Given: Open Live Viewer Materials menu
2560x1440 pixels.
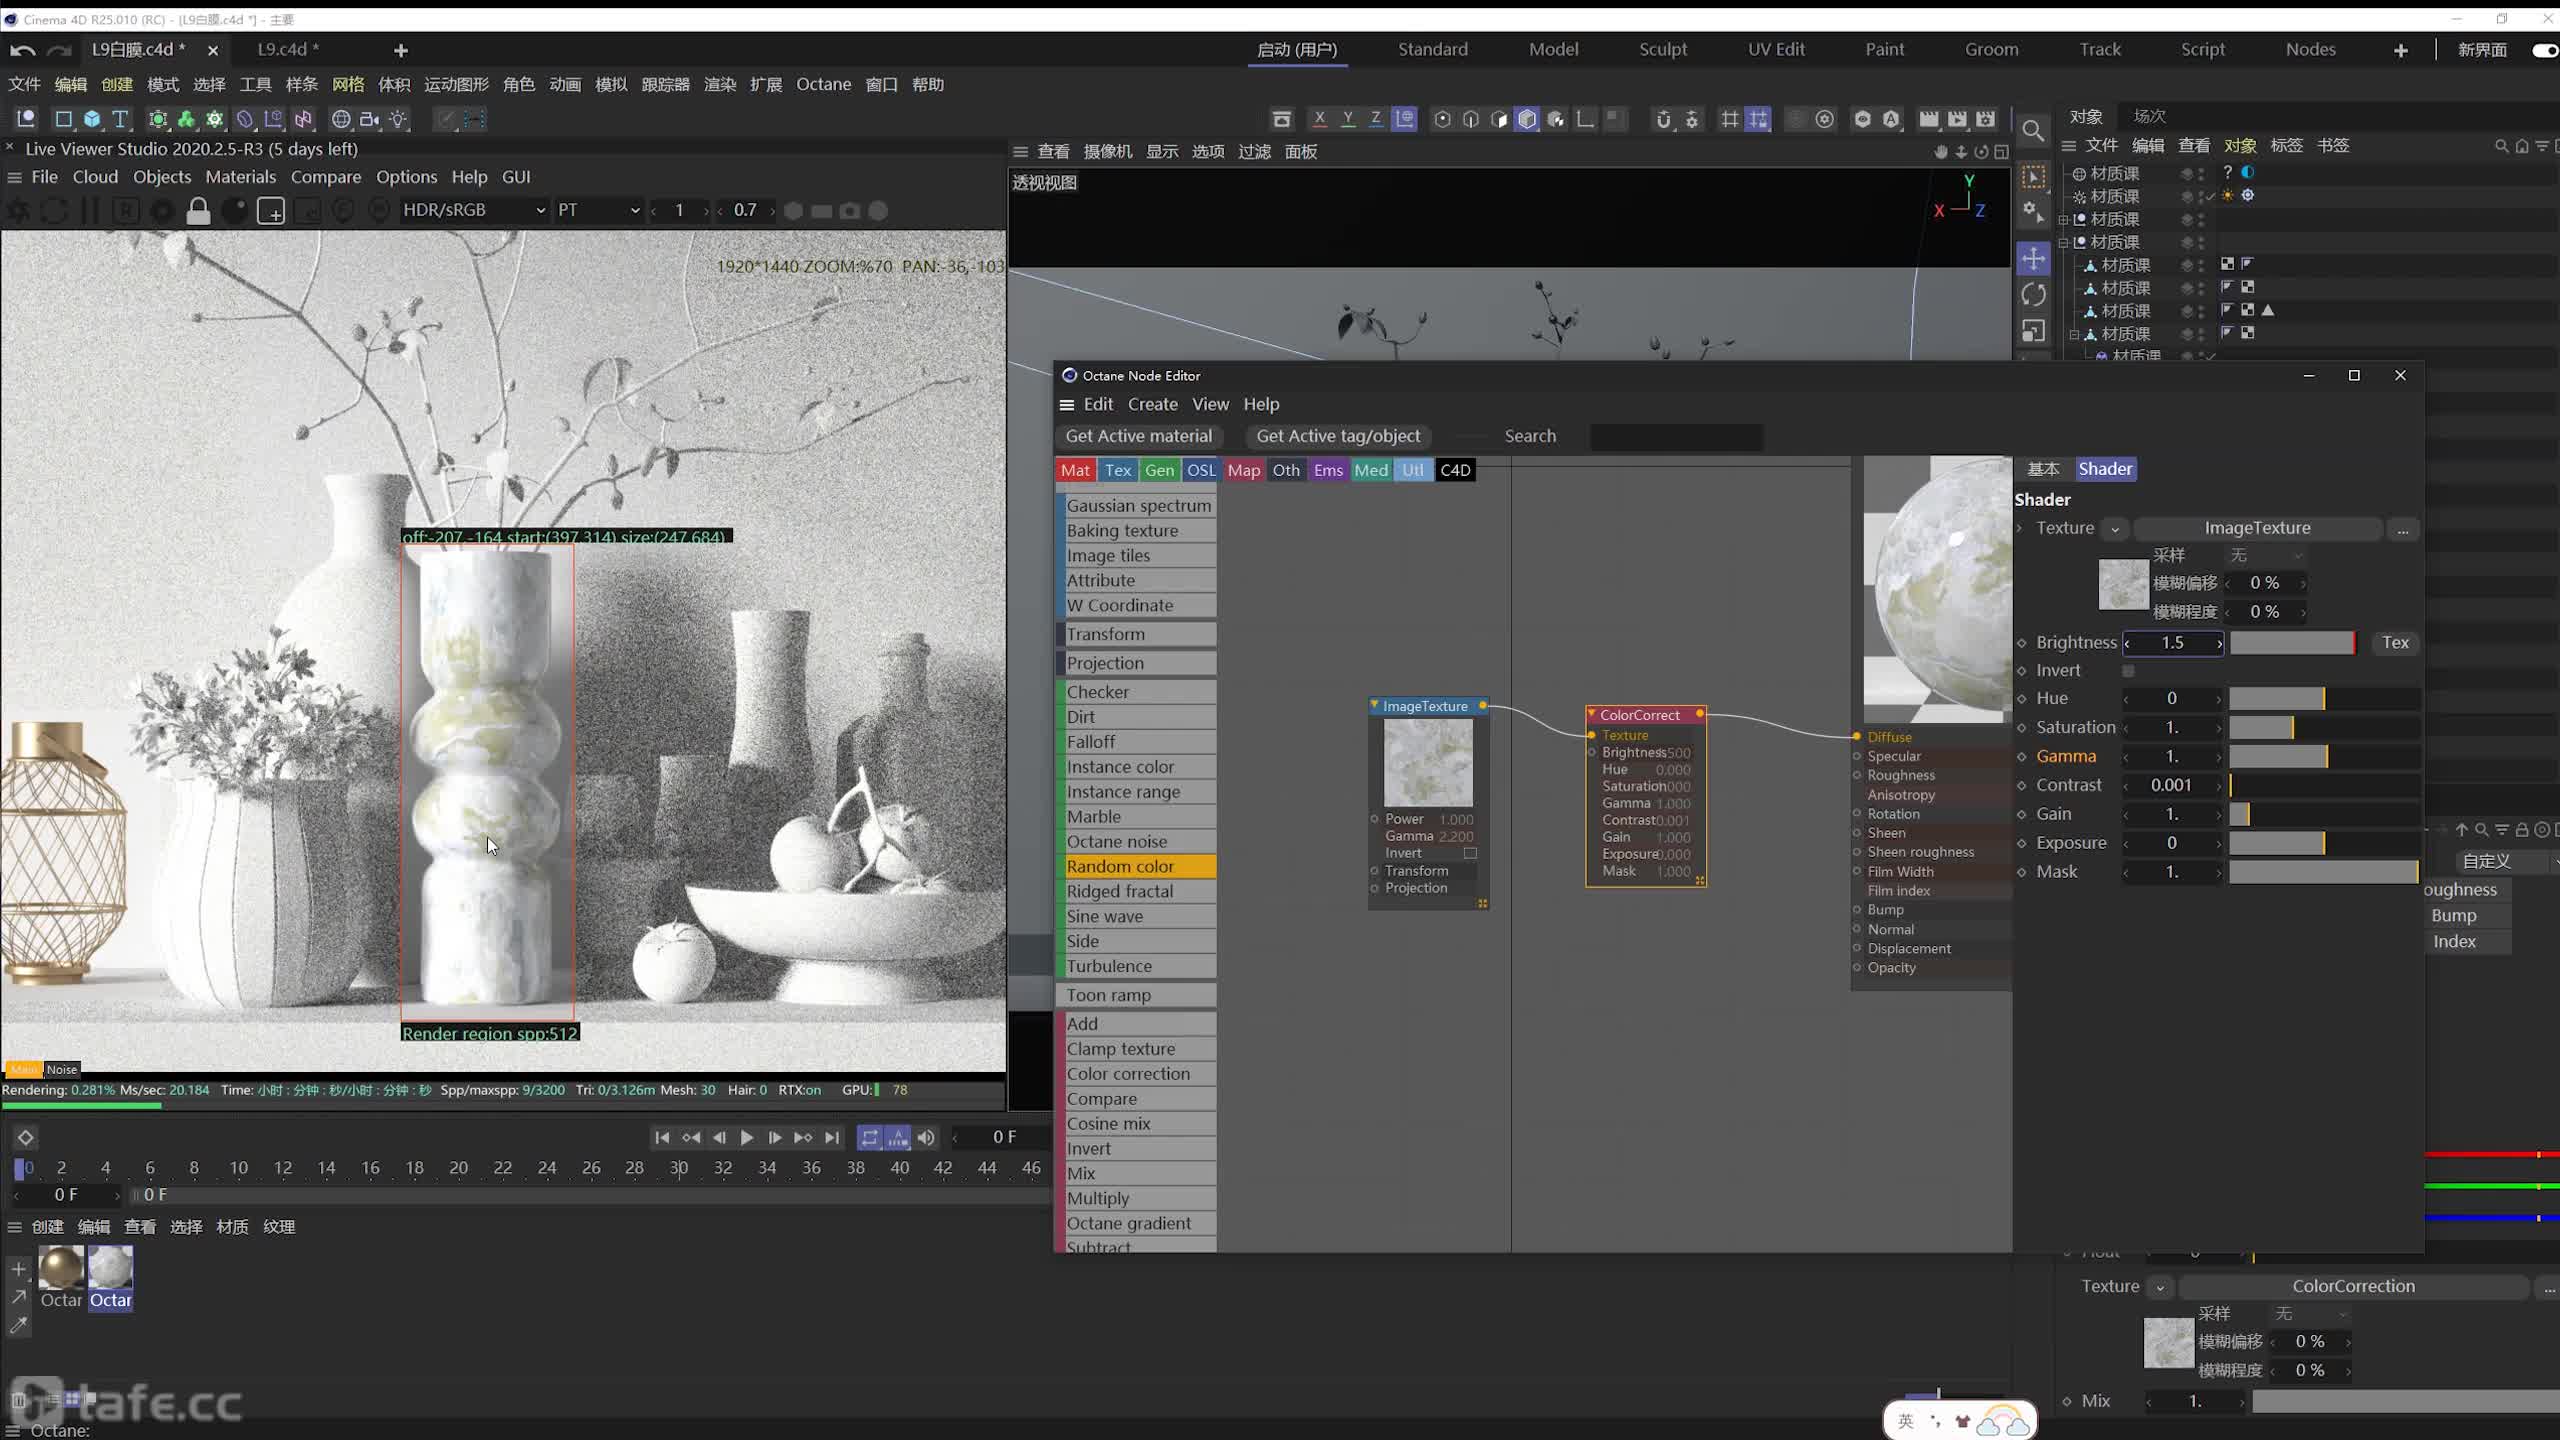Looking at the screenshot, I should tap(240, 177).
